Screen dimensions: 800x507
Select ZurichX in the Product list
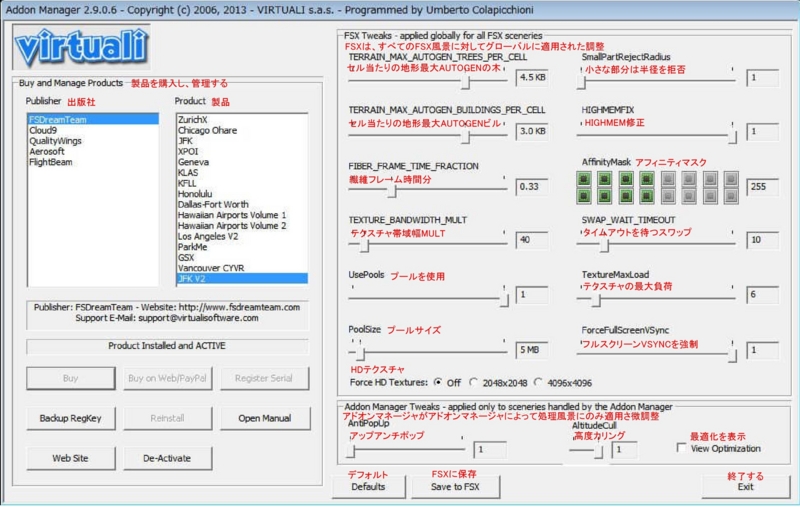[x=242, y=119]
